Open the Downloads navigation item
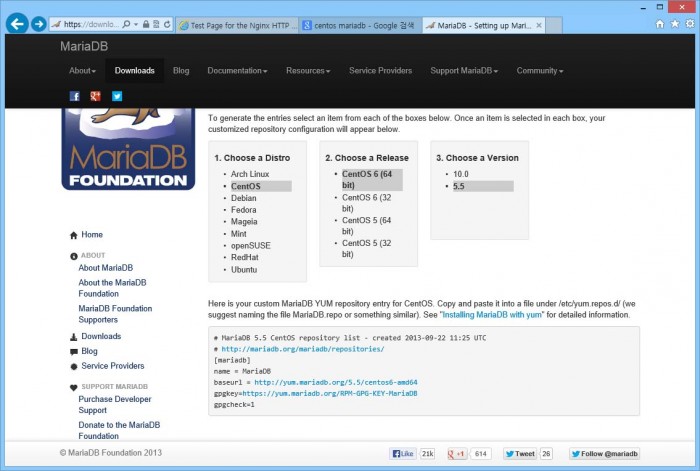700x471 pixels. 134,71
